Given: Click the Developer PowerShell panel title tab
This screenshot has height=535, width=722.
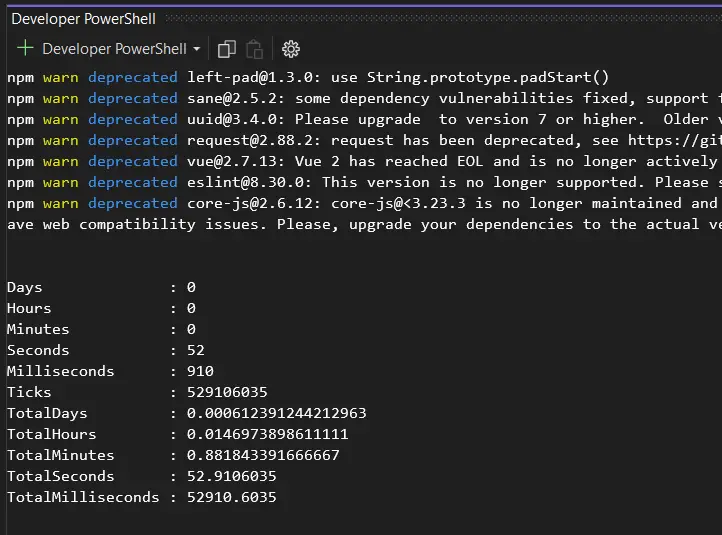Looking at the screenshot, I should click(x=83, y=19).
